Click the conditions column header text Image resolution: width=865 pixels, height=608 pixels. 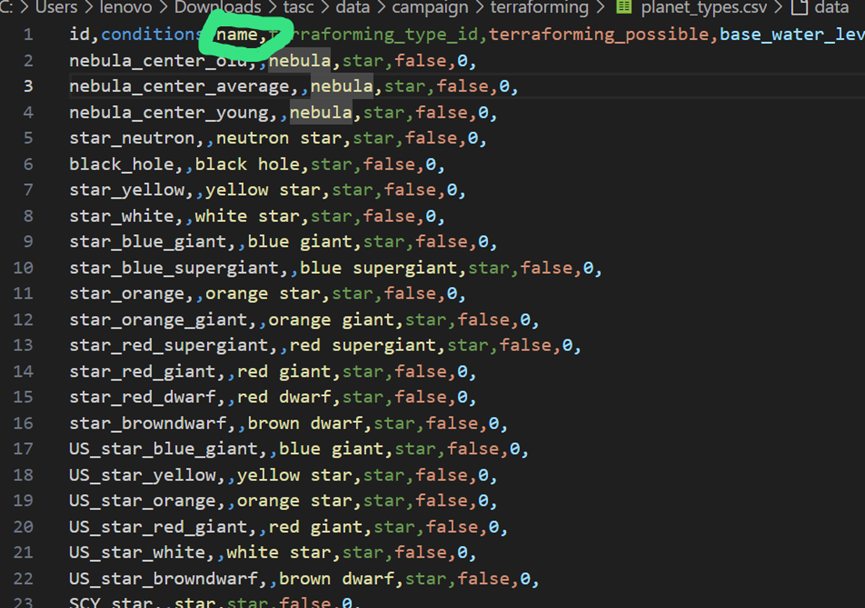(148, 35)
